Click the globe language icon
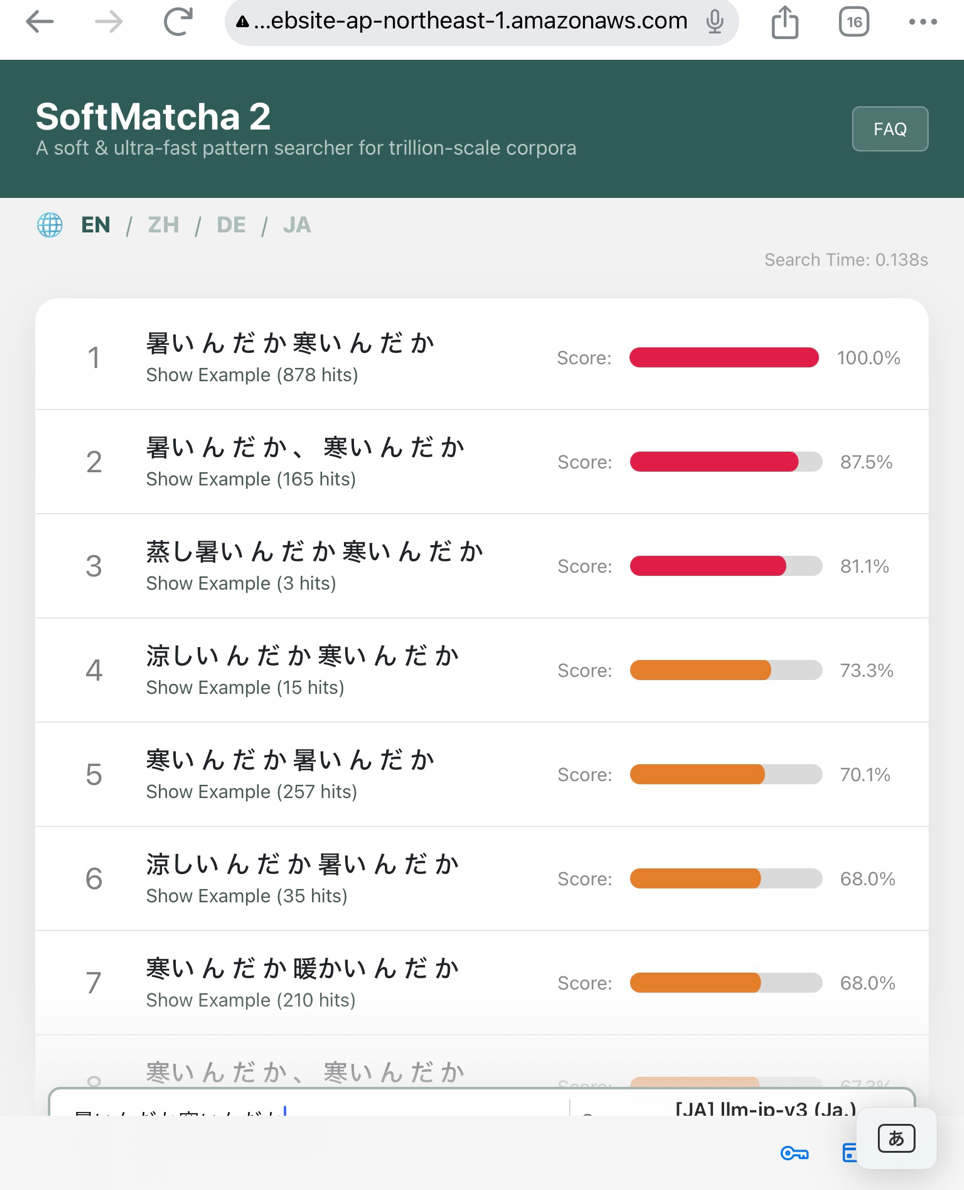The image size is (964, 1190). point(50,225)
